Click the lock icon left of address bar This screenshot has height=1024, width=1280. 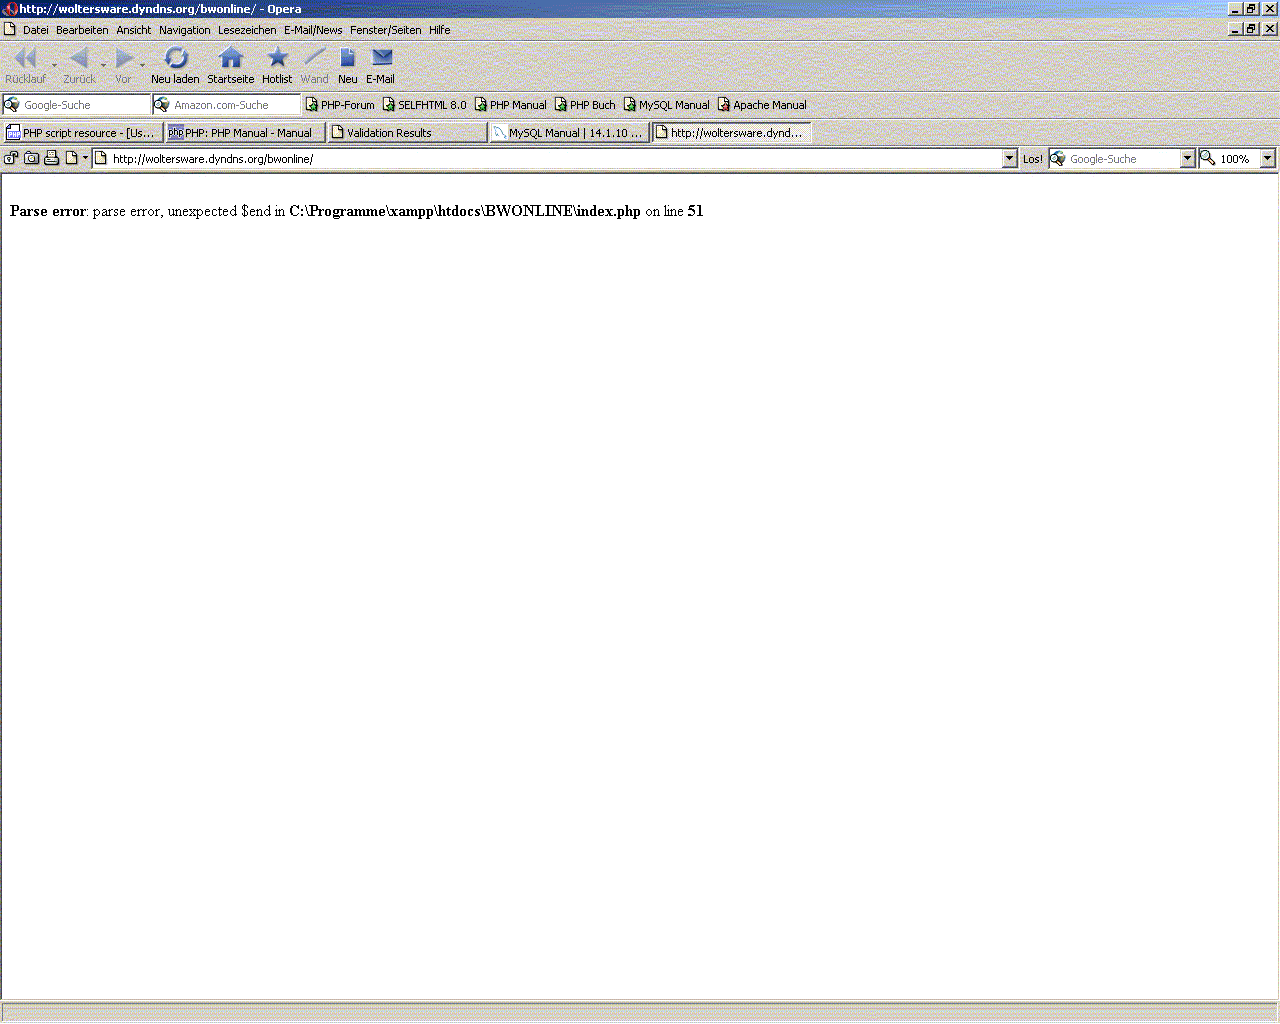point(11,158)
